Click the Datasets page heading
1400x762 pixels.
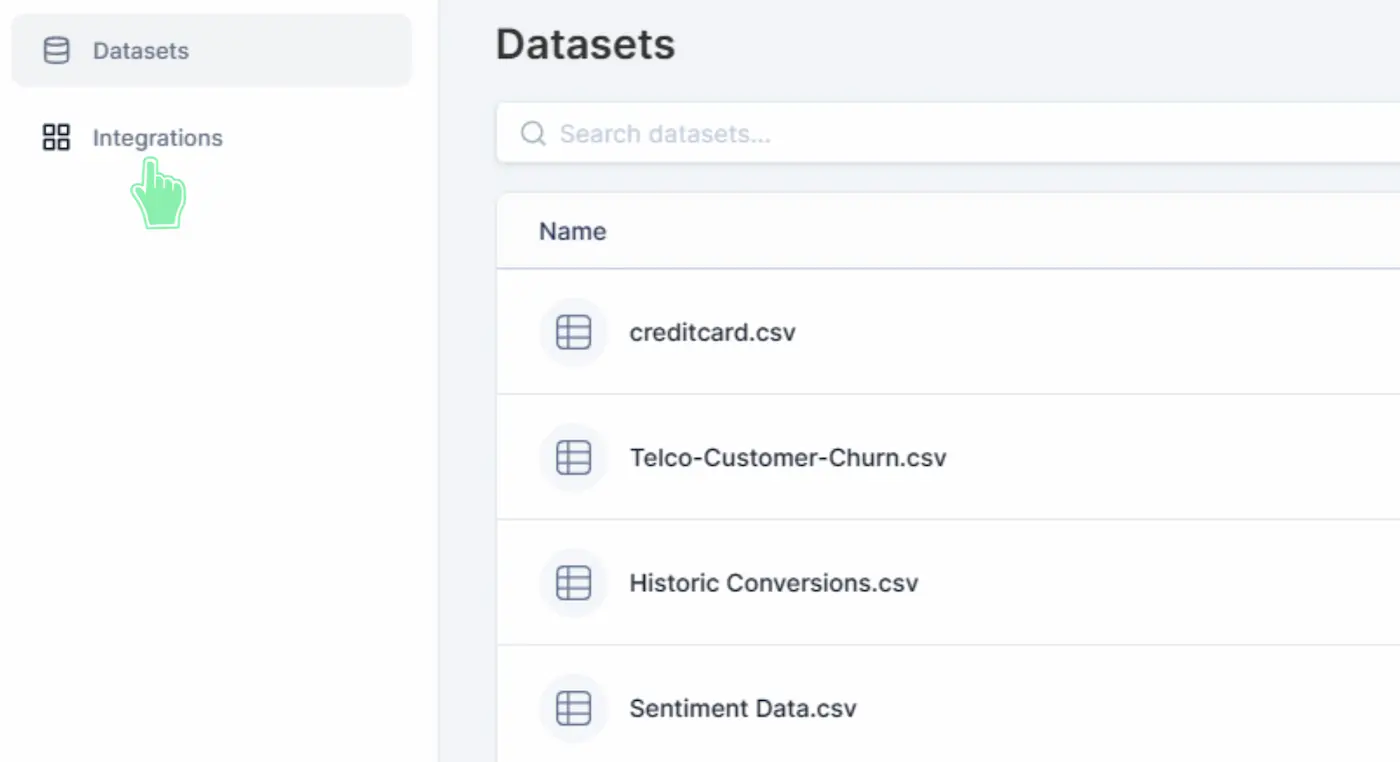click(x=585, y=45)
